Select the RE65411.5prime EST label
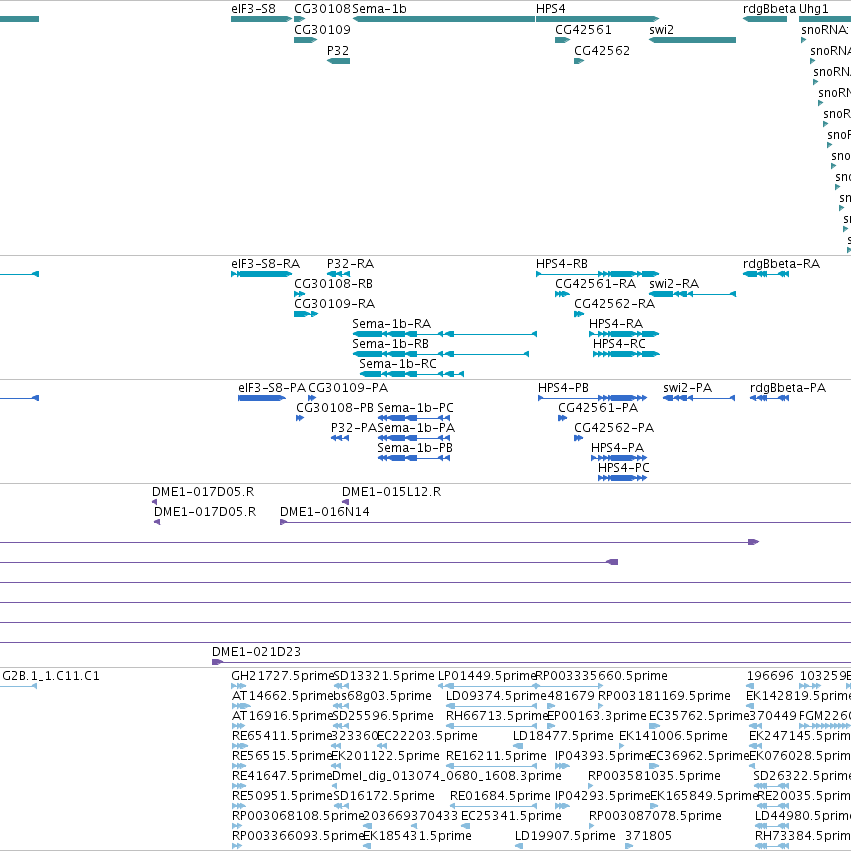The image size is (851, 851). point(282,736)
